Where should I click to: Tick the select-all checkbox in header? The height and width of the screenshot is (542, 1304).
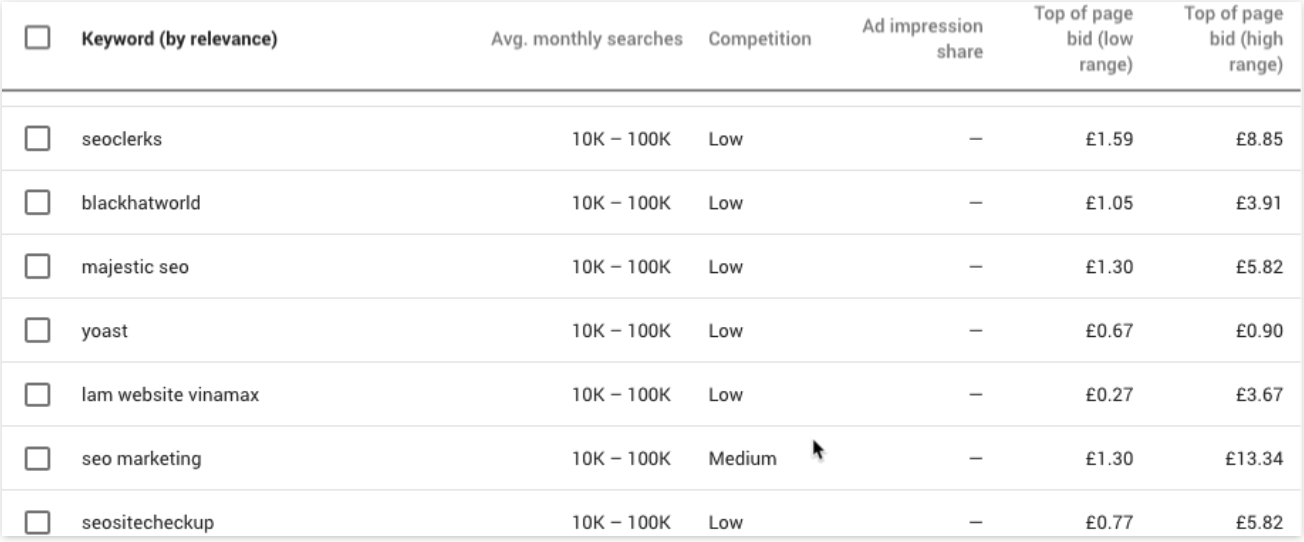[x=37, y=39]
